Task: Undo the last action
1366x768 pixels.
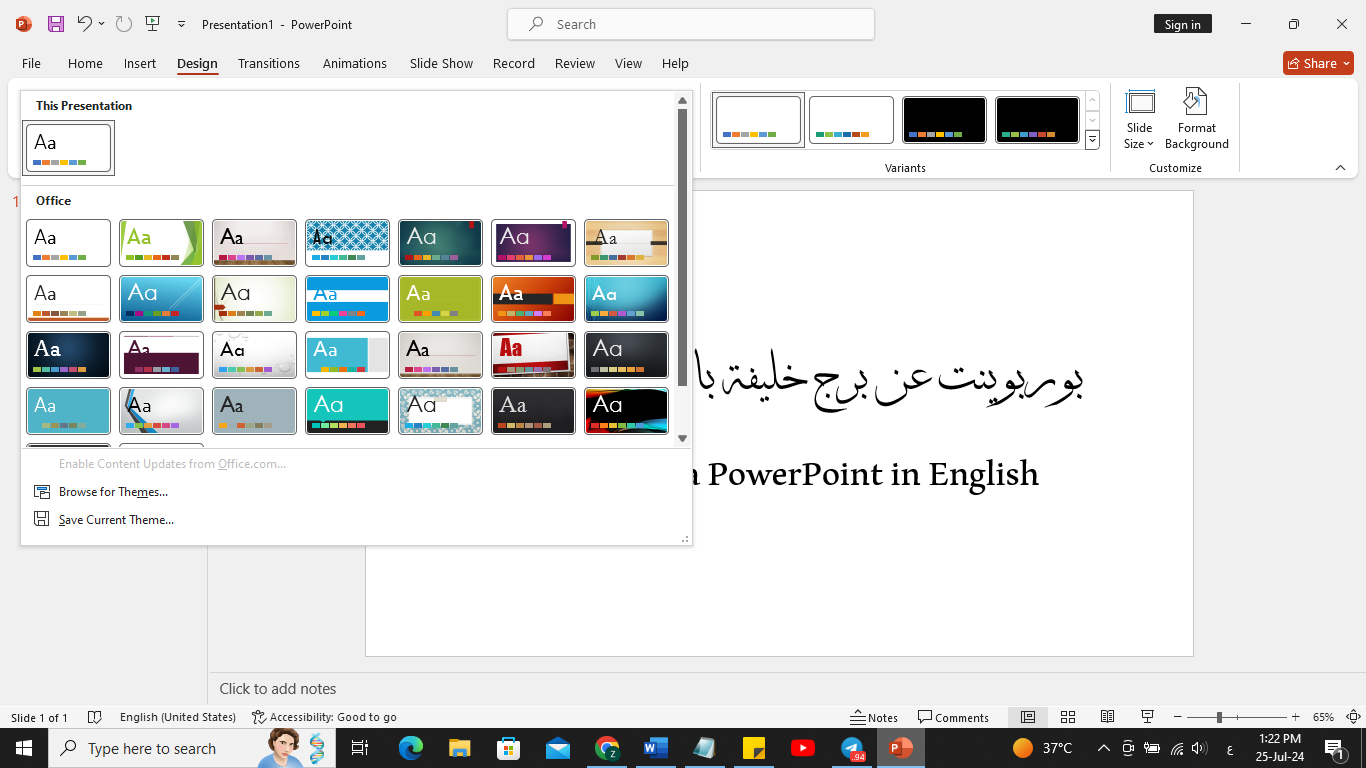Action: [85, 24]
